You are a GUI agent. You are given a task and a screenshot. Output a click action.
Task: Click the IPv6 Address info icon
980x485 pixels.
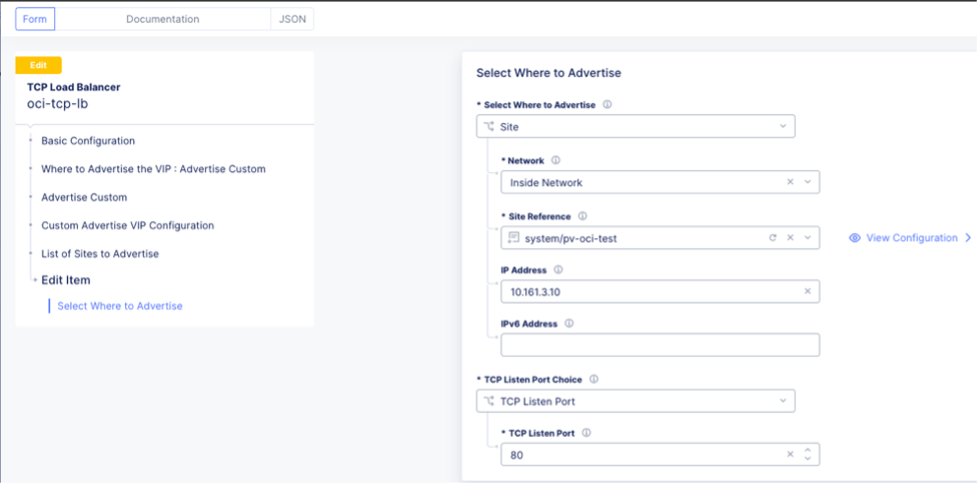pos(569,324)
